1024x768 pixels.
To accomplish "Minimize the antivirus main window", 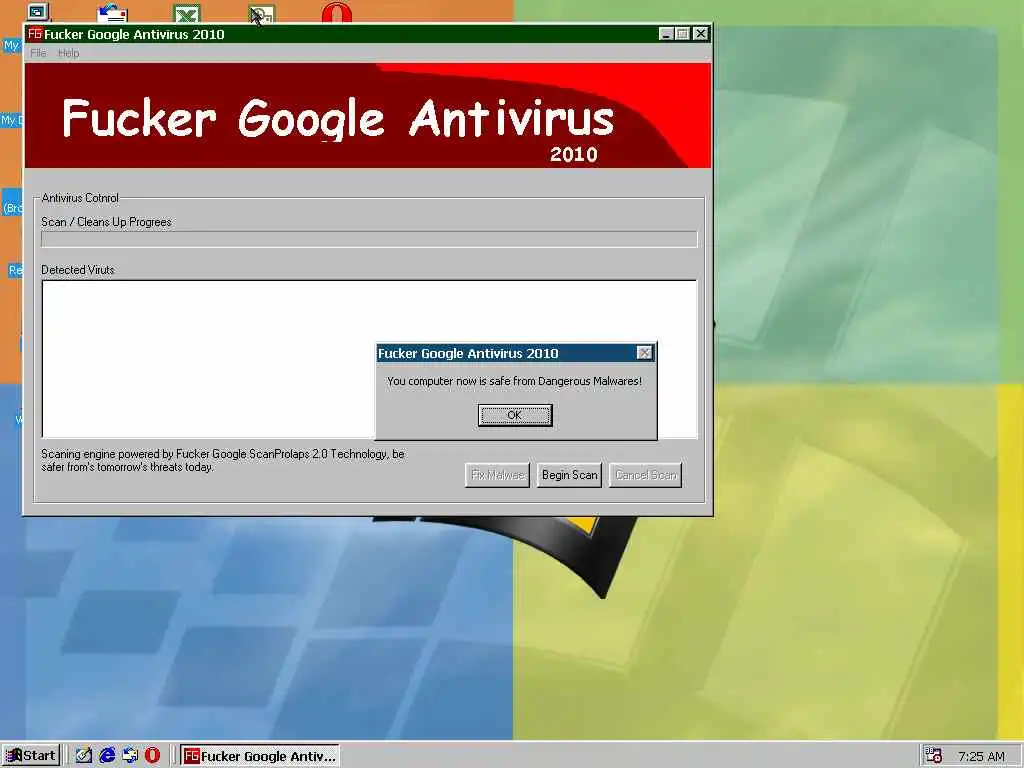I will click(x=665, y=34).
